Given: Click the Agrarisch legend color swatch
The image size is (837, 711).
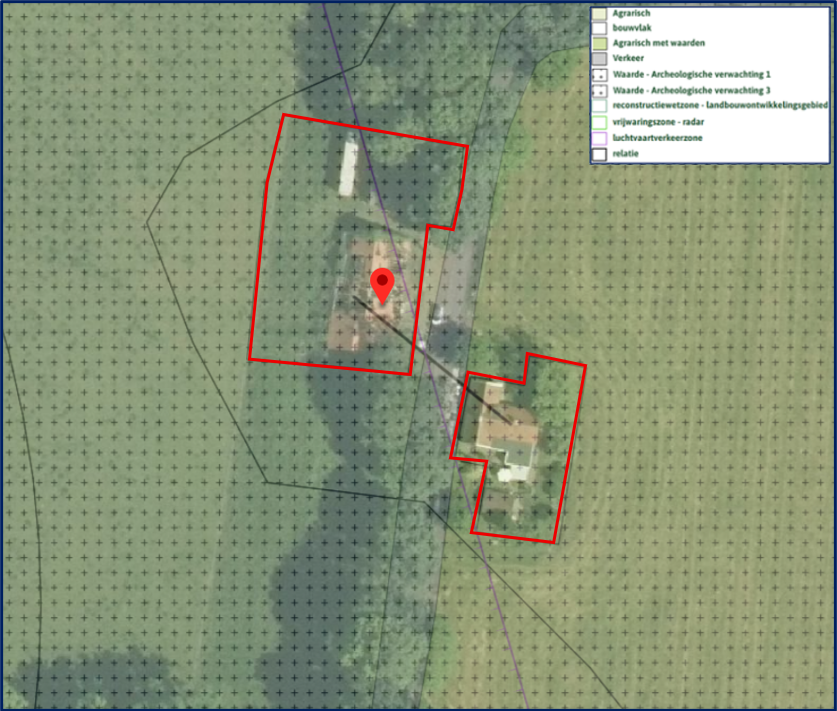Looking at the screenshot, I should point(599,14).
